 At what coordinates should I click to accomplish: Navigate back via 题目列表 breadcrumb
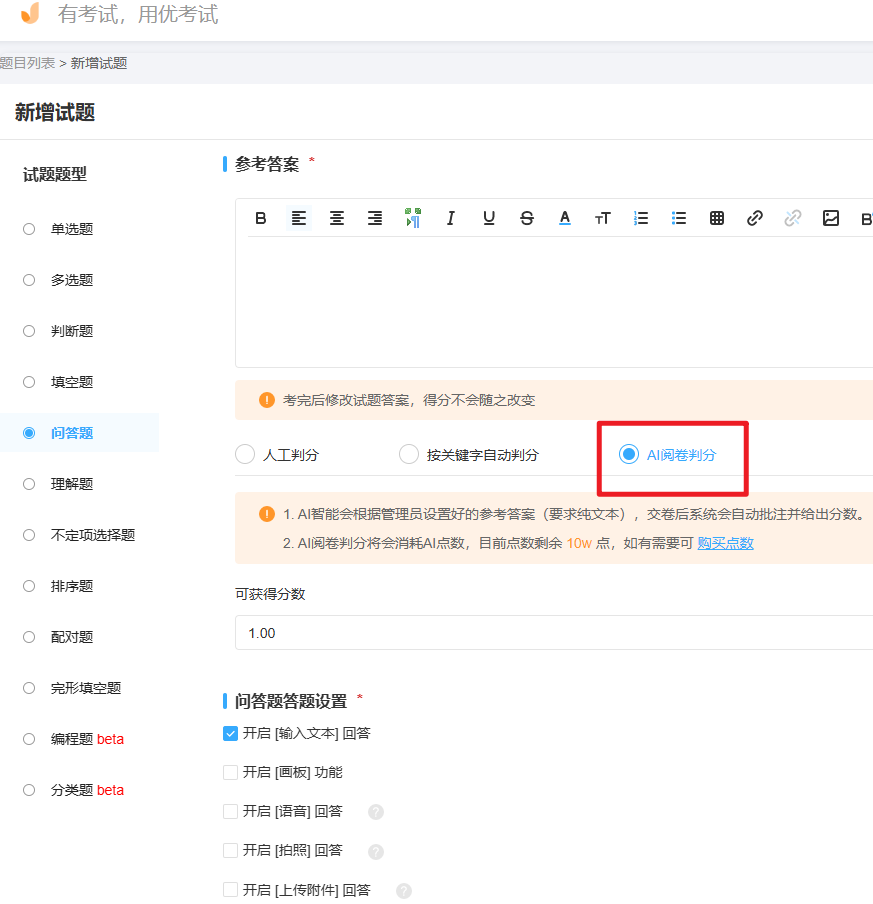click(27, 61)
